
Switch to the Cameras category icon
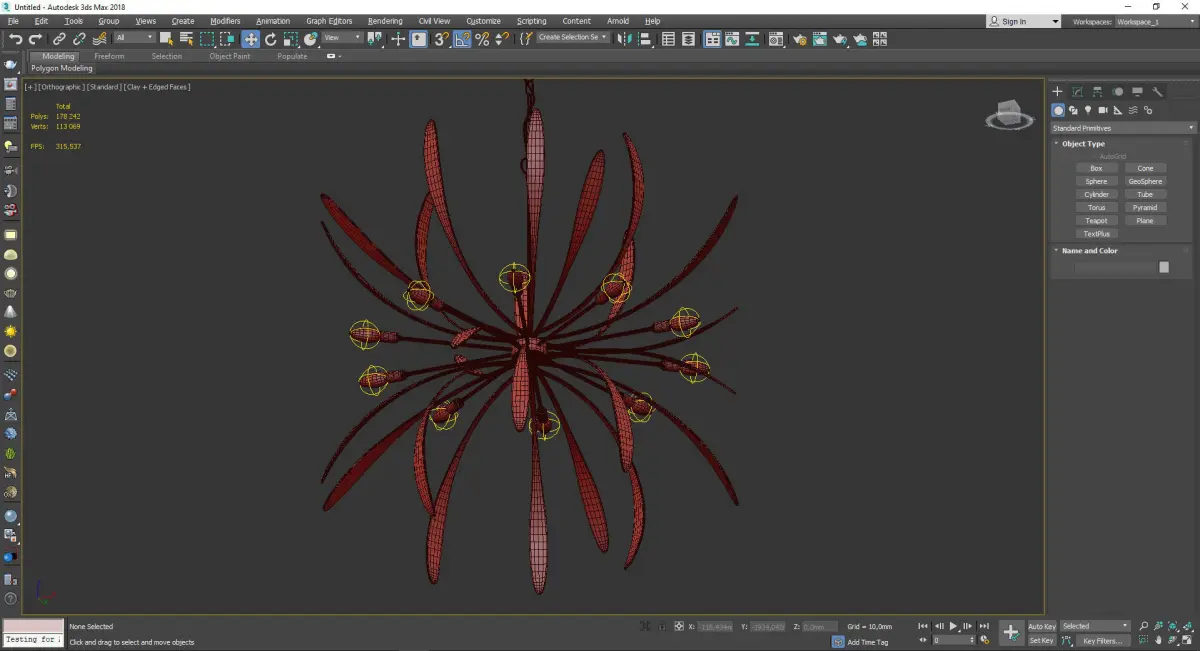(x=1103, y=110)
